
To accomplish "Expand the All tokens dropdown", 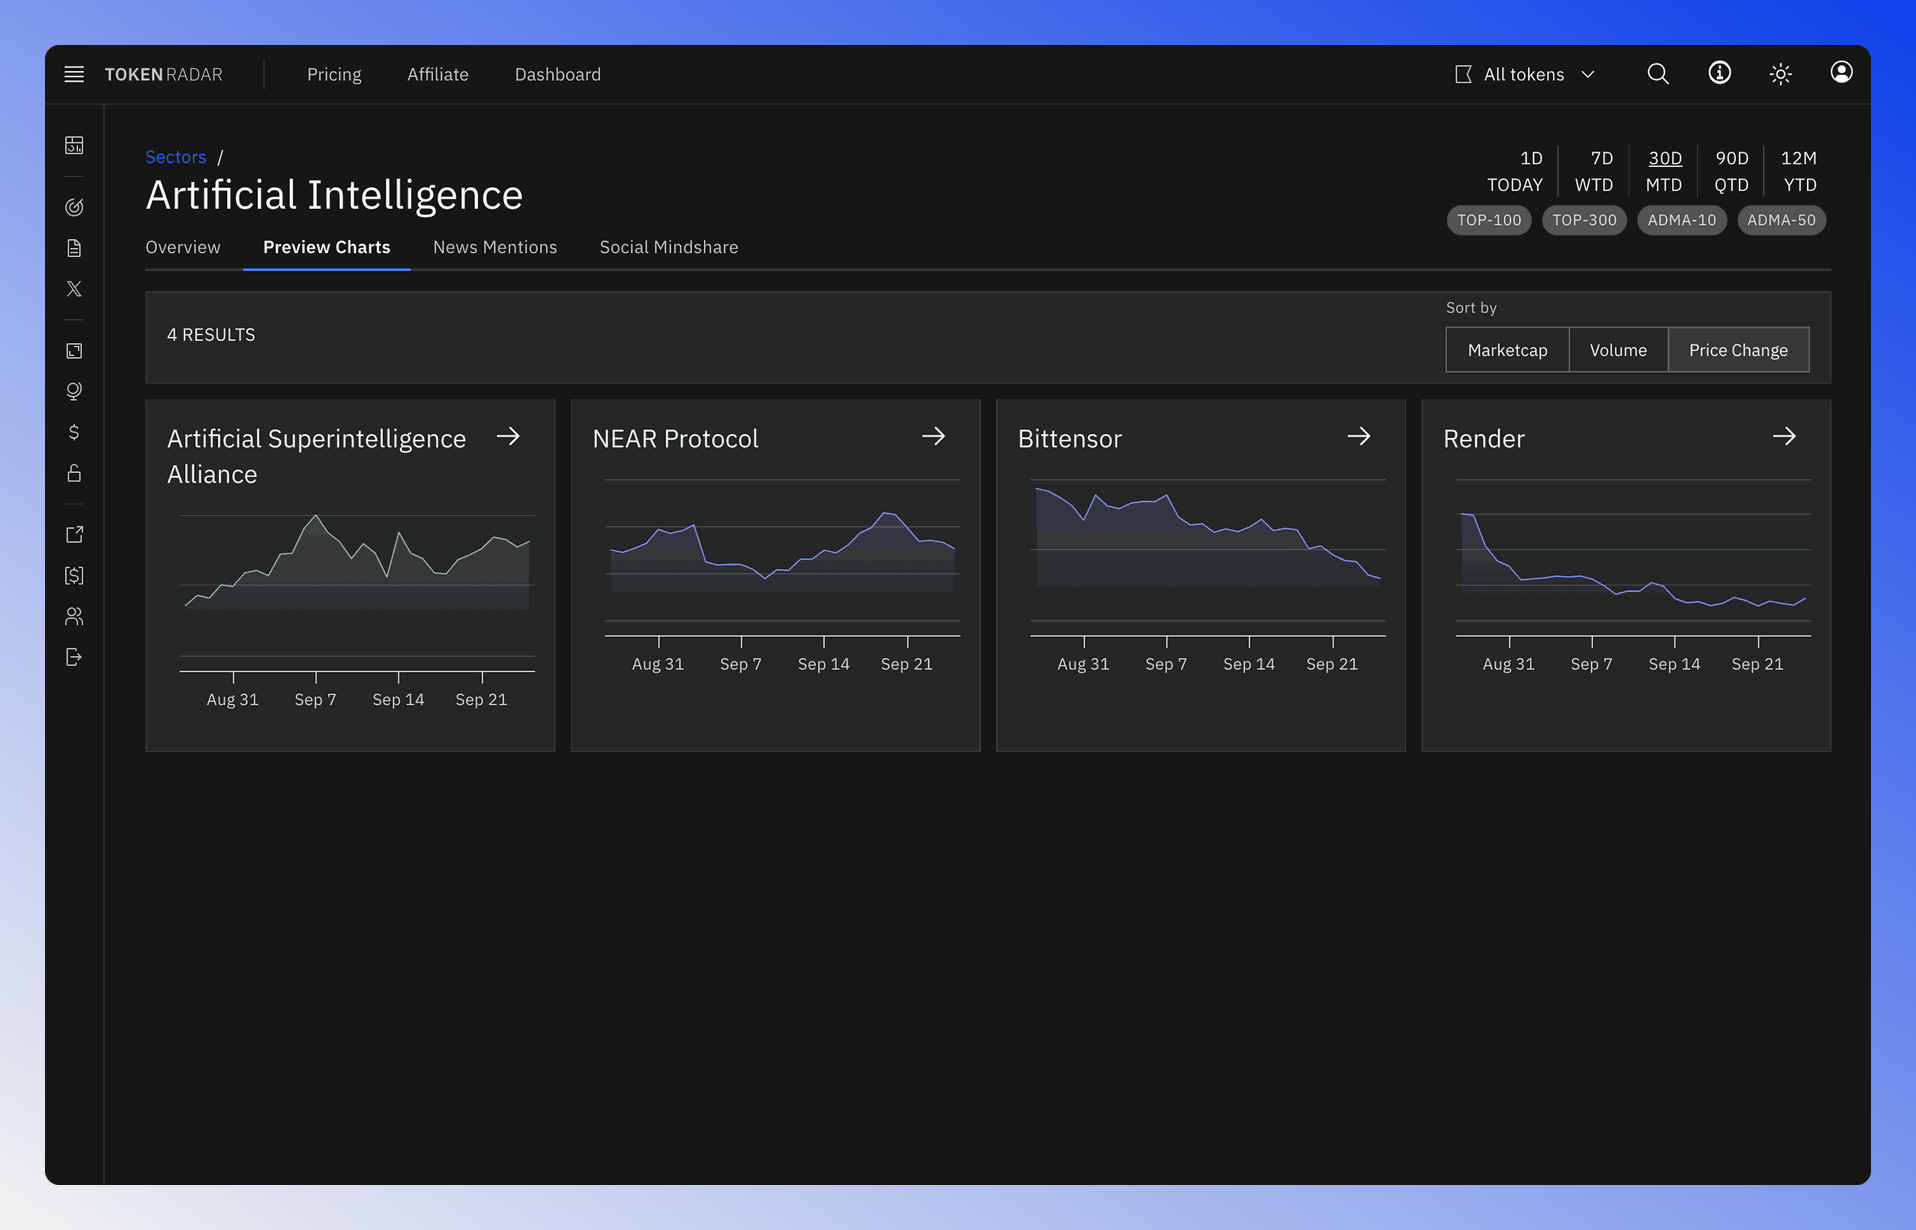I will pyautogui.click(x=1525, y=74).
